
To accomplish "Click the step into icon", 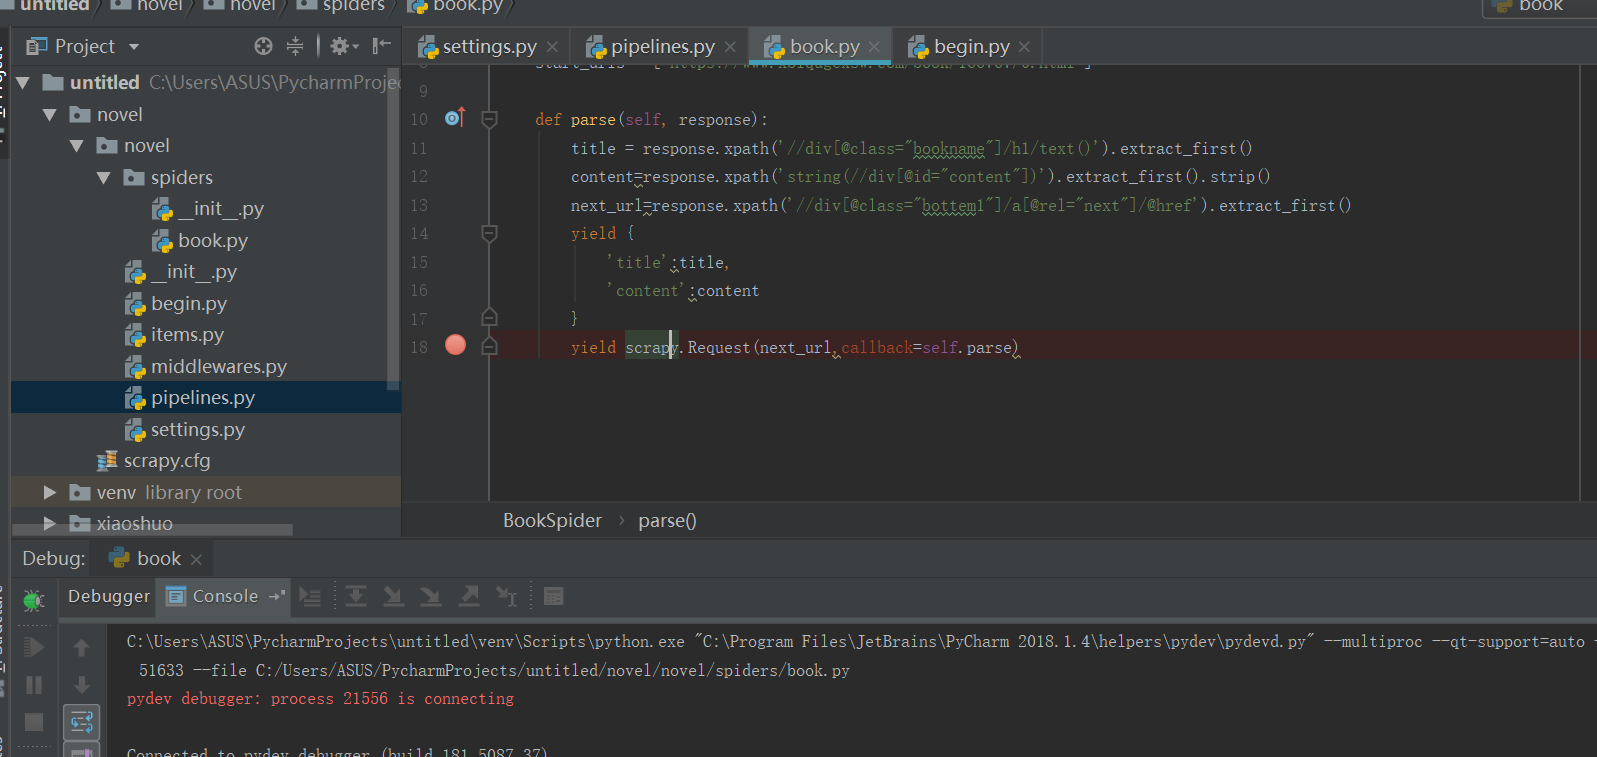I will pos(393,597).
